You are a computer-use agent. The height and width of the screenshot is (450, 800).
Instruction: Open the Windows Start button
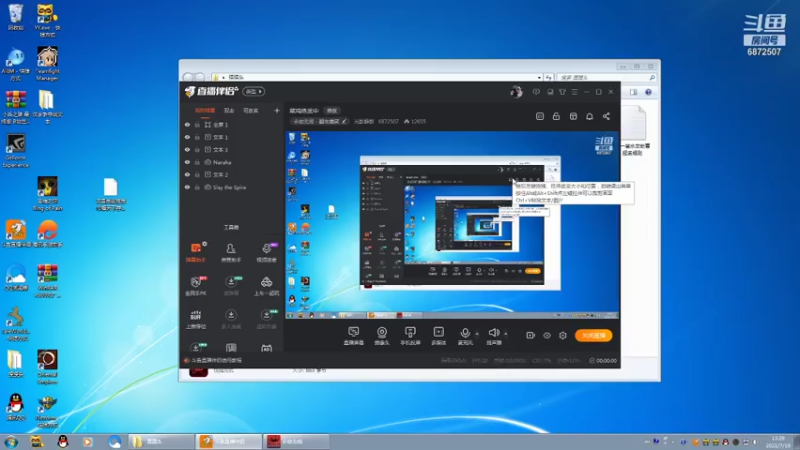coord(11,441)
